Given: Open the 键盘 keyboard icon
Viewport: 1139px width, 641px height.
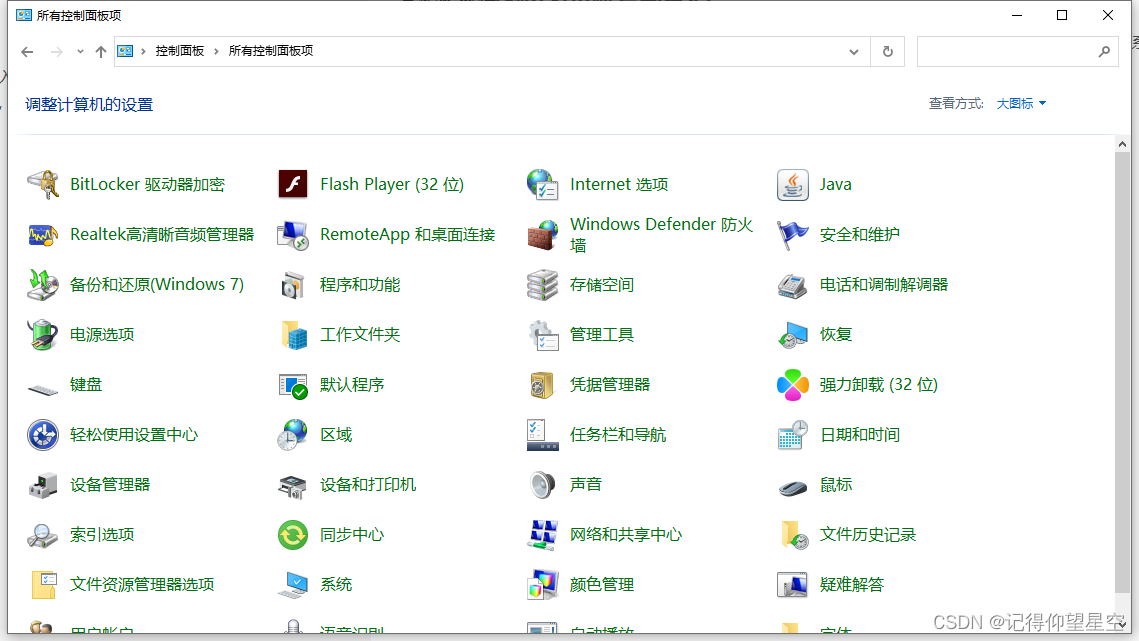Looking at the screenshot, I should coord(43,390).
